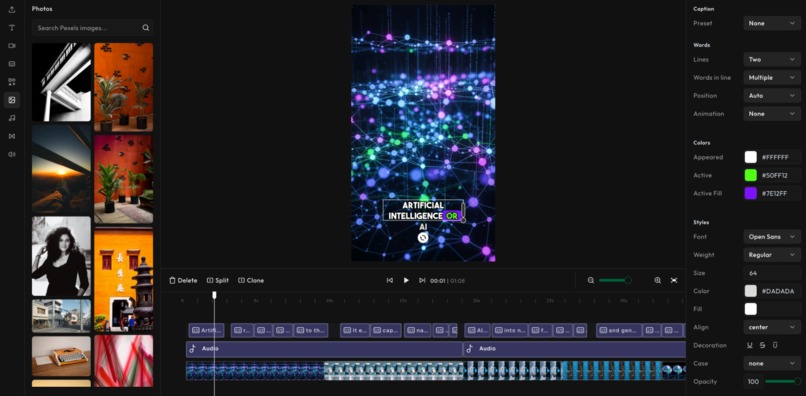Screen dimensions: 806x396
Task: Click the timeline zoom slider
Action: click(615, 280)
